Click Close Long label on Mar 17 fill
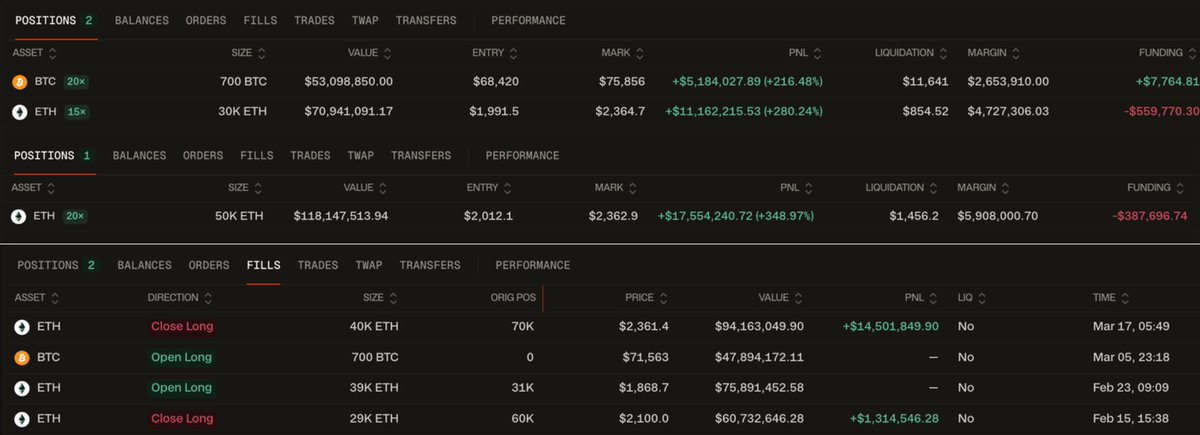The image size is (1200, 435). coord(181,326)
